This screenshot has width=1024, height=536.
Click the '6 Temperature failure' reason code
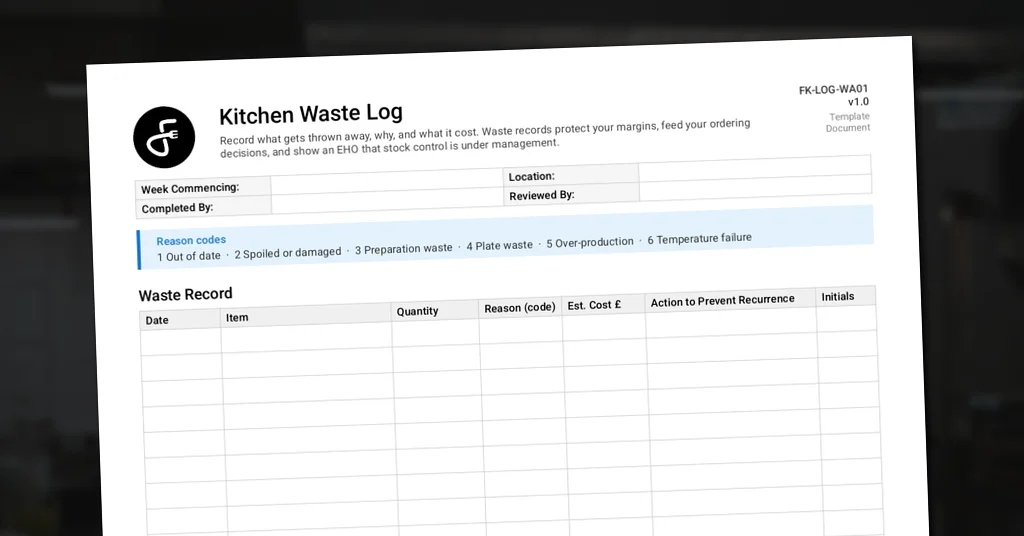click(x=699, y=239)
